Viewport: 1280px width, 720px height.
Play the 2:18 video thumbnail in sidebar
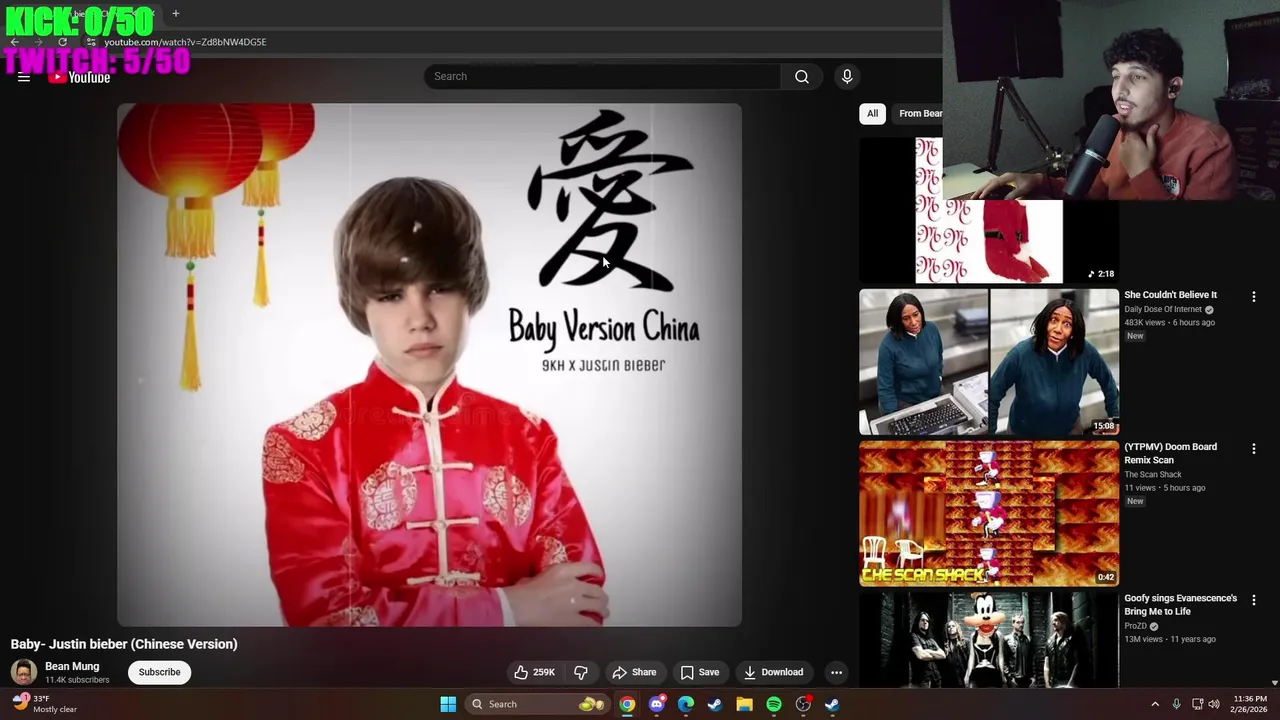pyautogui.click(x=989, y=211)
